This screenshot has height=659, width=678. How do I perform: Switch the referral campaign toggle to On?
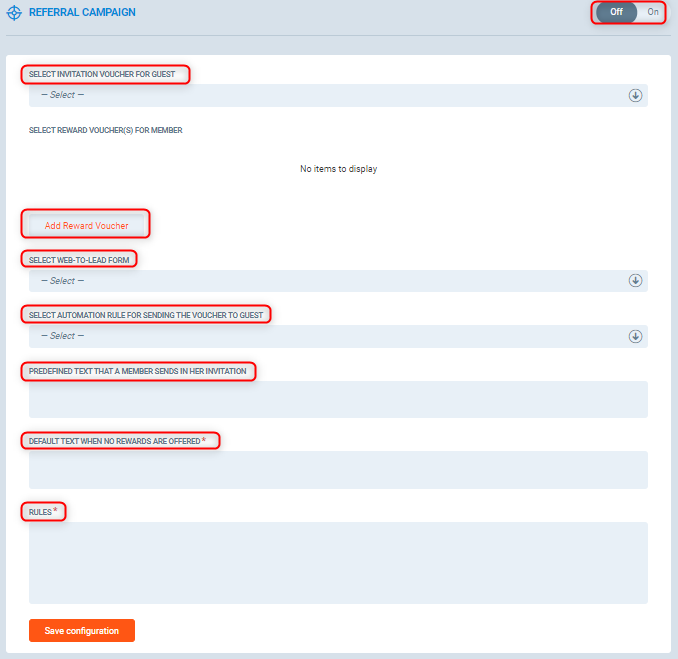point(652,12)
